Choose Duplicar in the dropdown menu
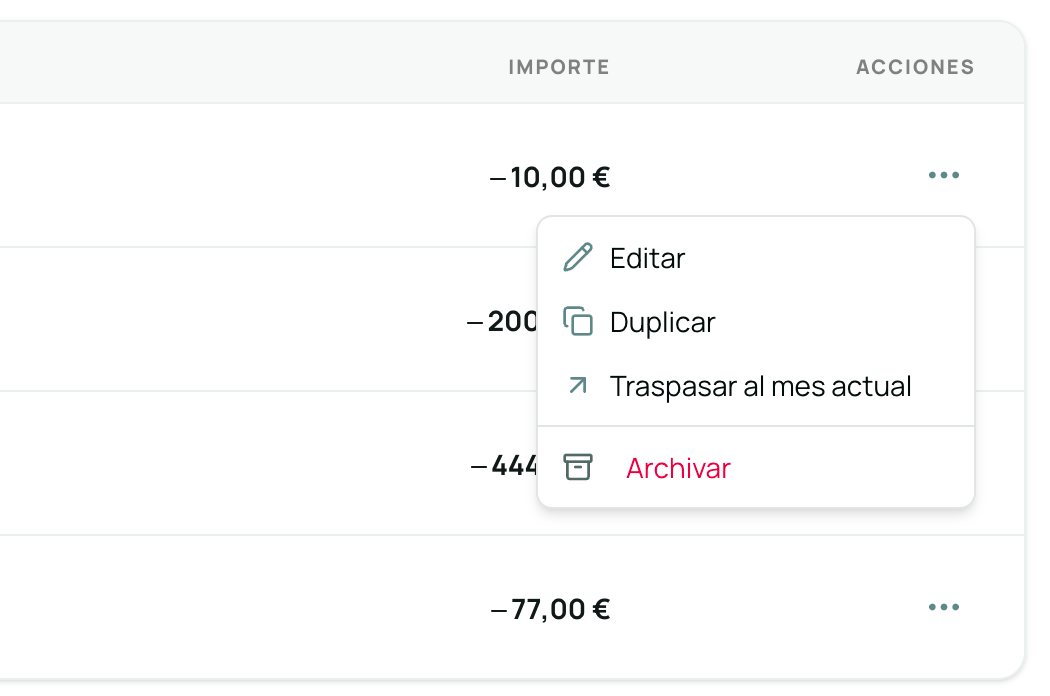Image resolution: width=1050 pixels, height=696 pixels. [662, 321]
